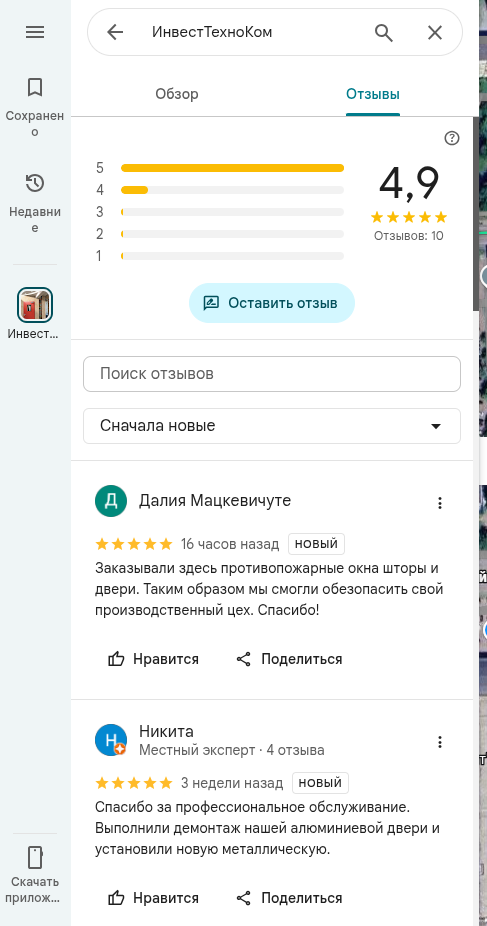Viewport: 487px width, 926px height.
Task: Click the five-star row in Никита's review
Action: point(134,783)
